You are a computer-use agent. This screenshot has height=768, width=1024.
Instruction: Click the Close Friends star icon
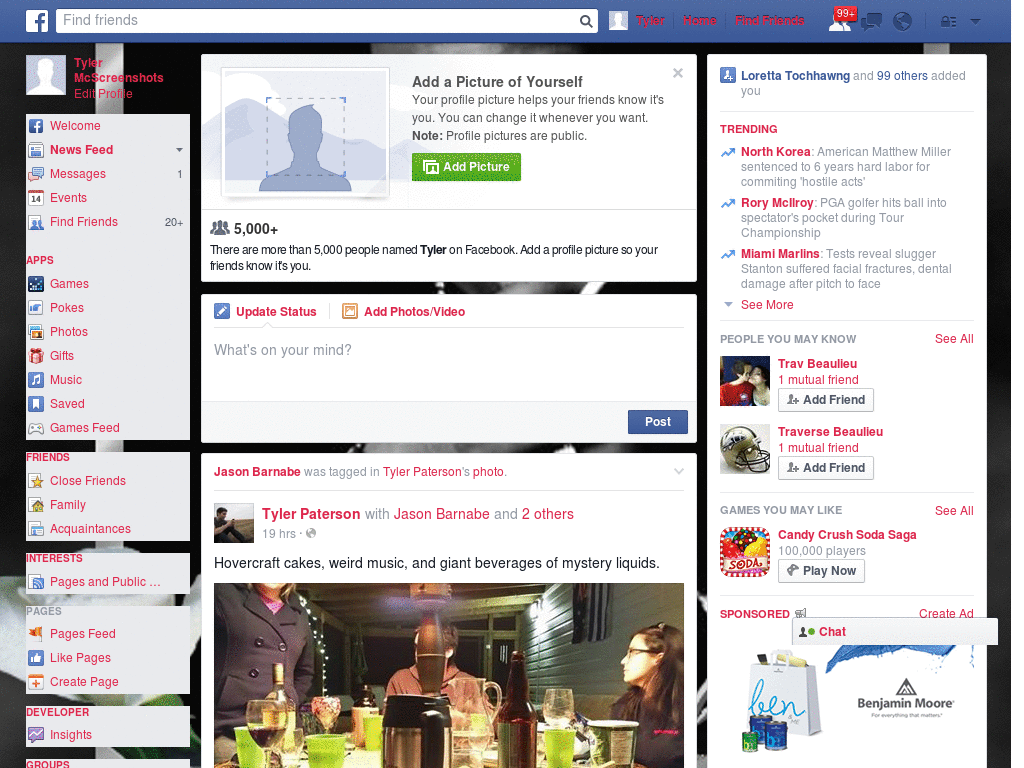pos(36,481)
